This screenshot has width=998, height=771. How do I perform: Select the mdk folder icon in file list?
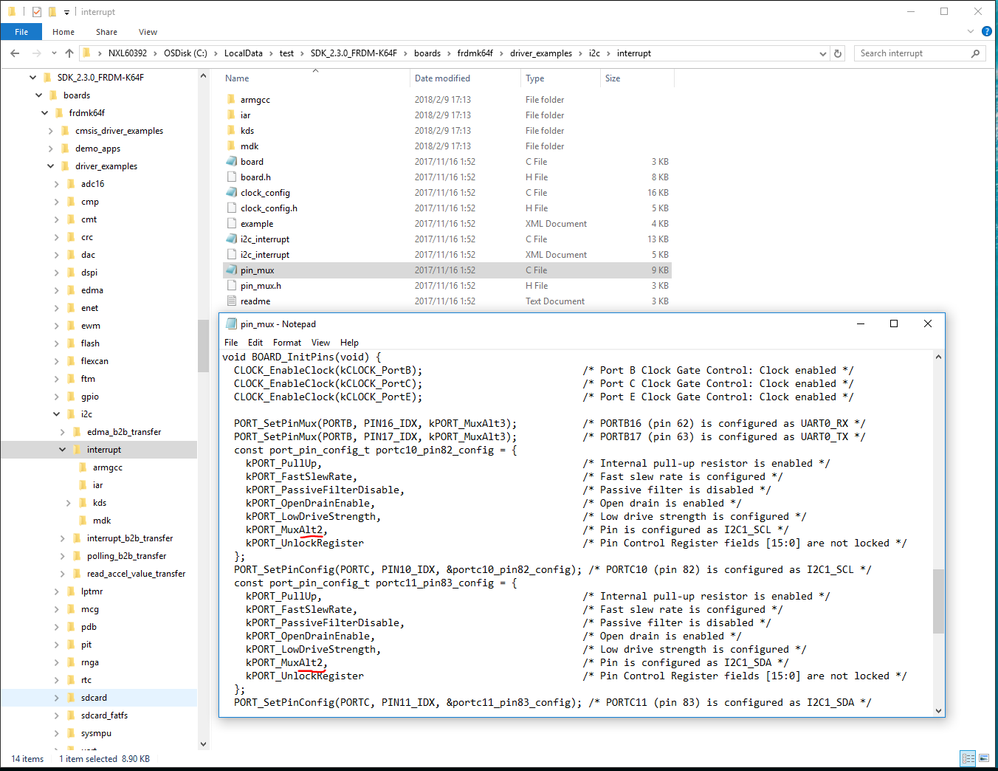(x=231, y=146)
